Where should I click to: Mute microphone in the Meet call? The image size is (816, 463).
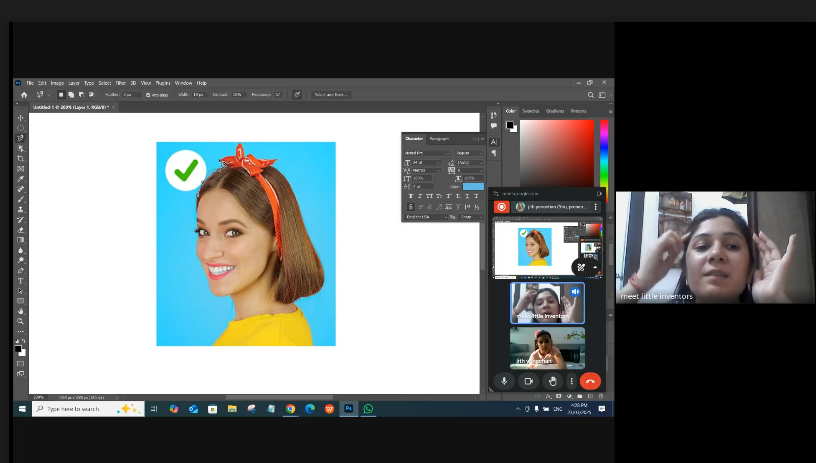[504, 381]
